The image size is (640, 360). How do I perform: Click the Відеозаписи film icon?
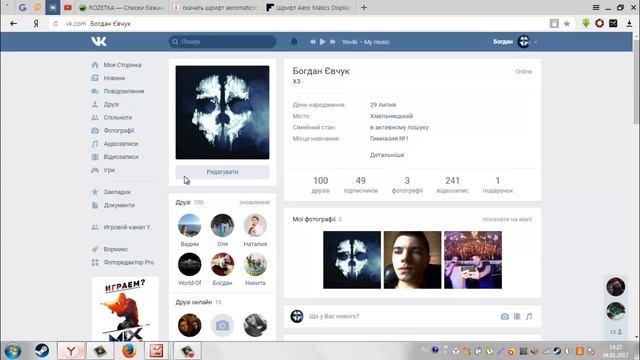[x=95, y=157]
